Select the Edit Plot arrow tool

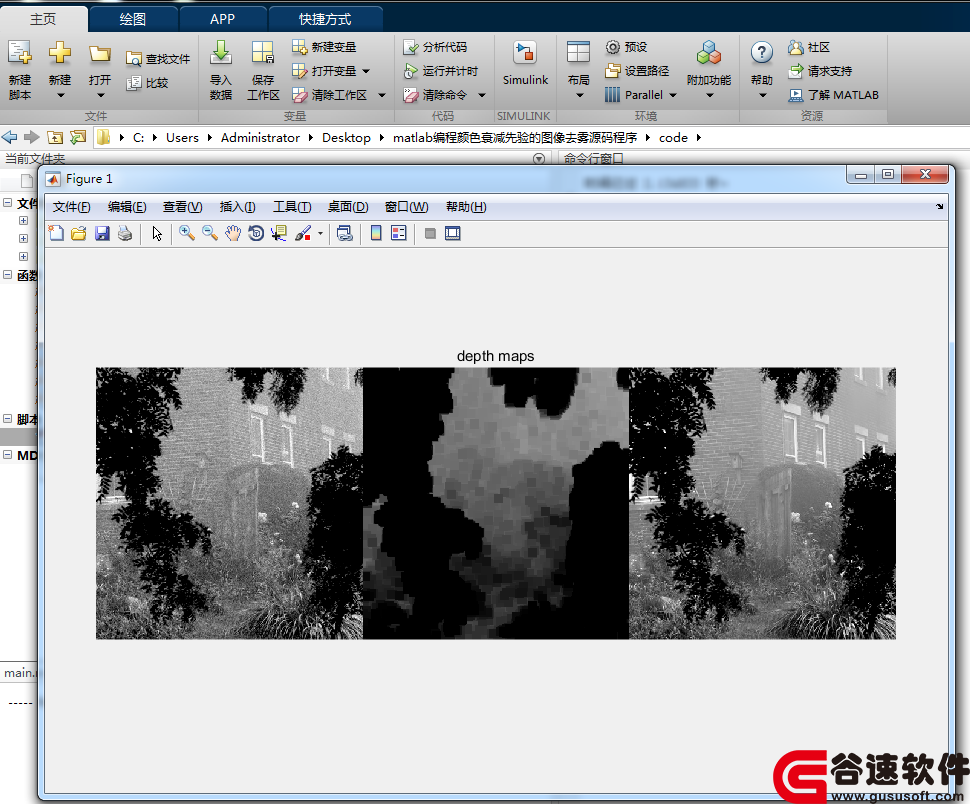click(x=157, y=233)
